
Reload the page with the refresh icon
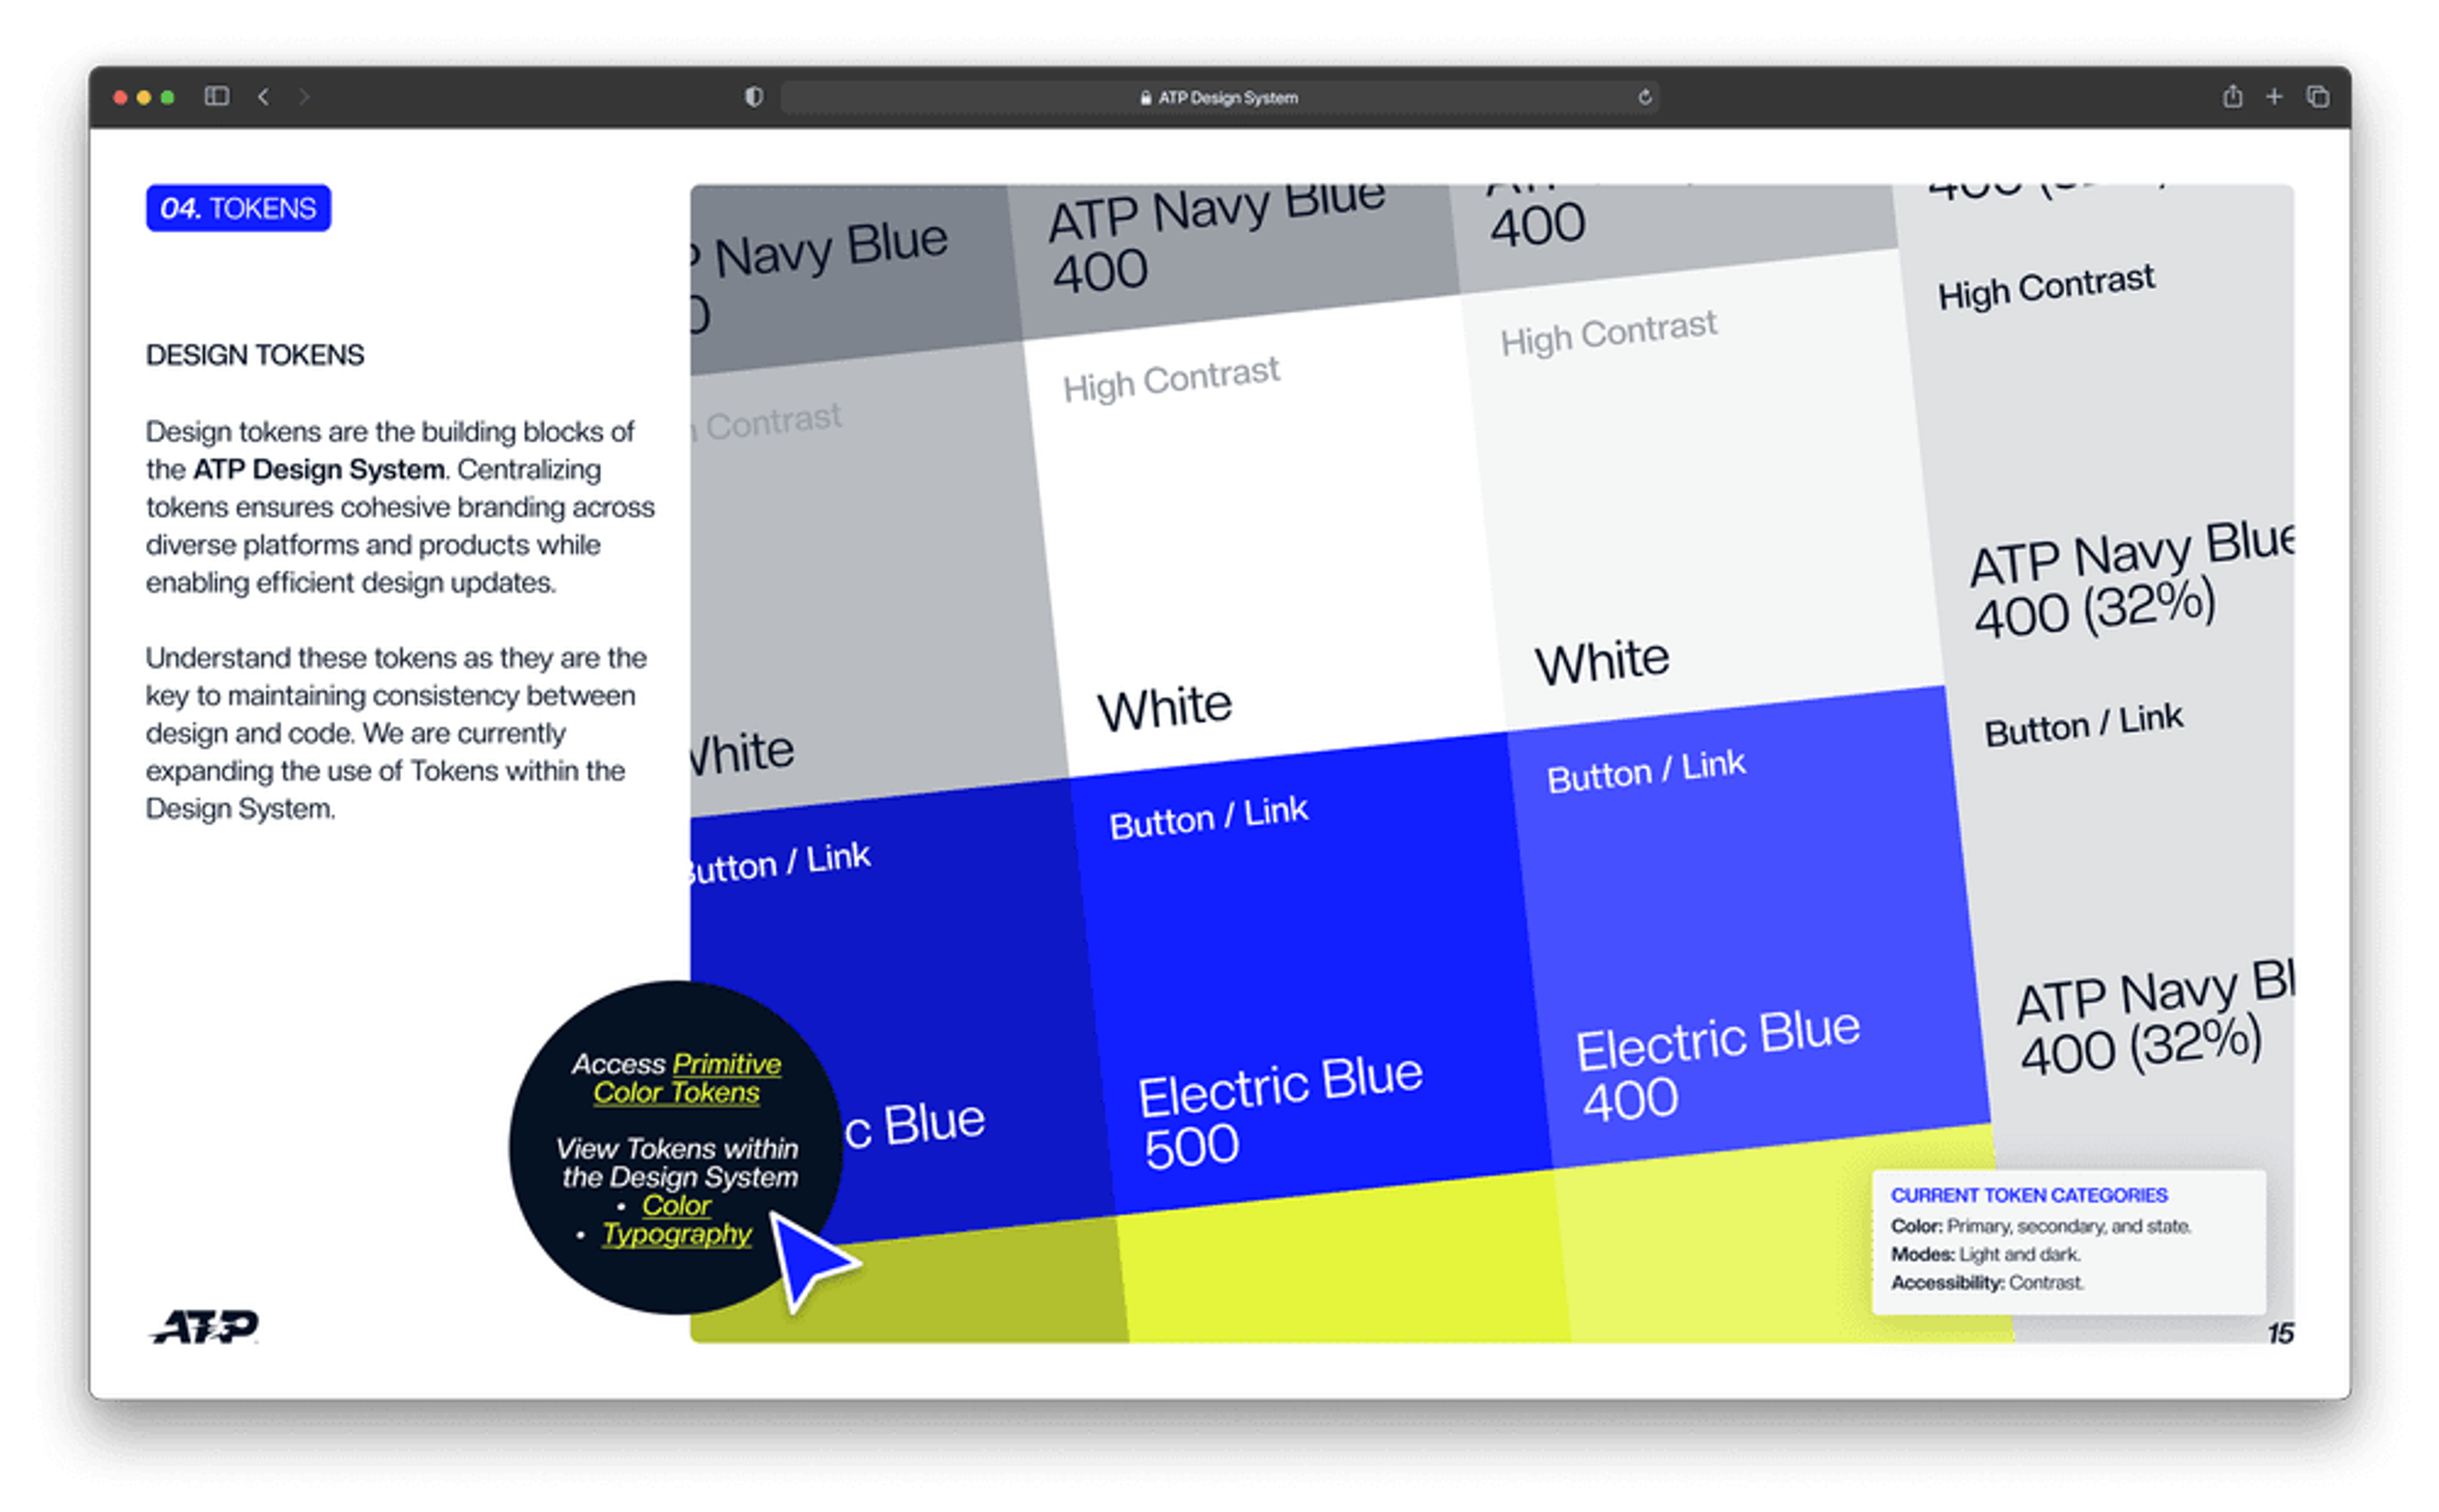[x=1644, y=97]
